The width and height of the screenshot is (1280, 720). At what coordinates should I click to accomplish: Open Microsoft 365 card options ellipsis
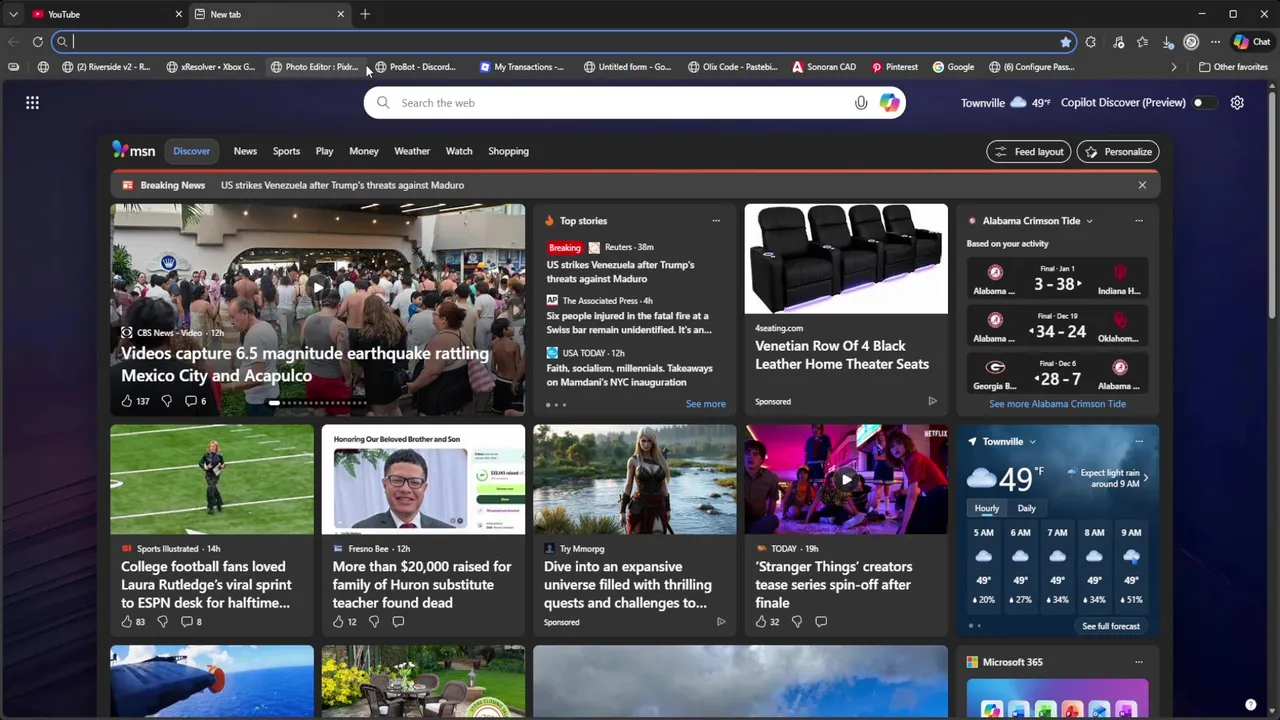click(x=1139, y=662)
